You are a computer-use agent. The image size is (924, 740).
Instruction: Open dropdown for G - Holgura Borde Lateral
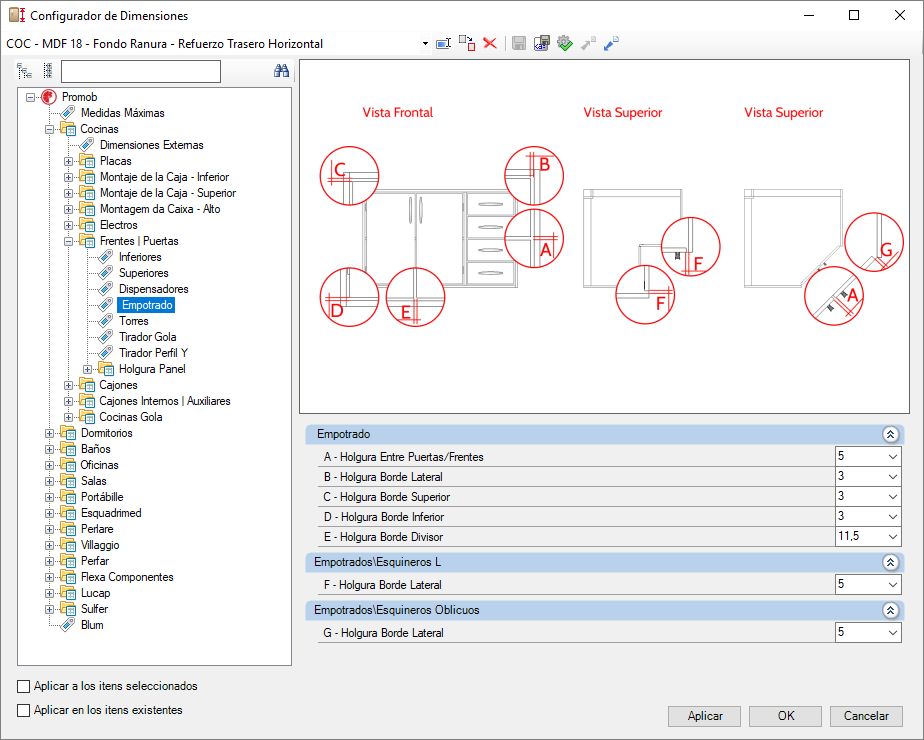893,633
